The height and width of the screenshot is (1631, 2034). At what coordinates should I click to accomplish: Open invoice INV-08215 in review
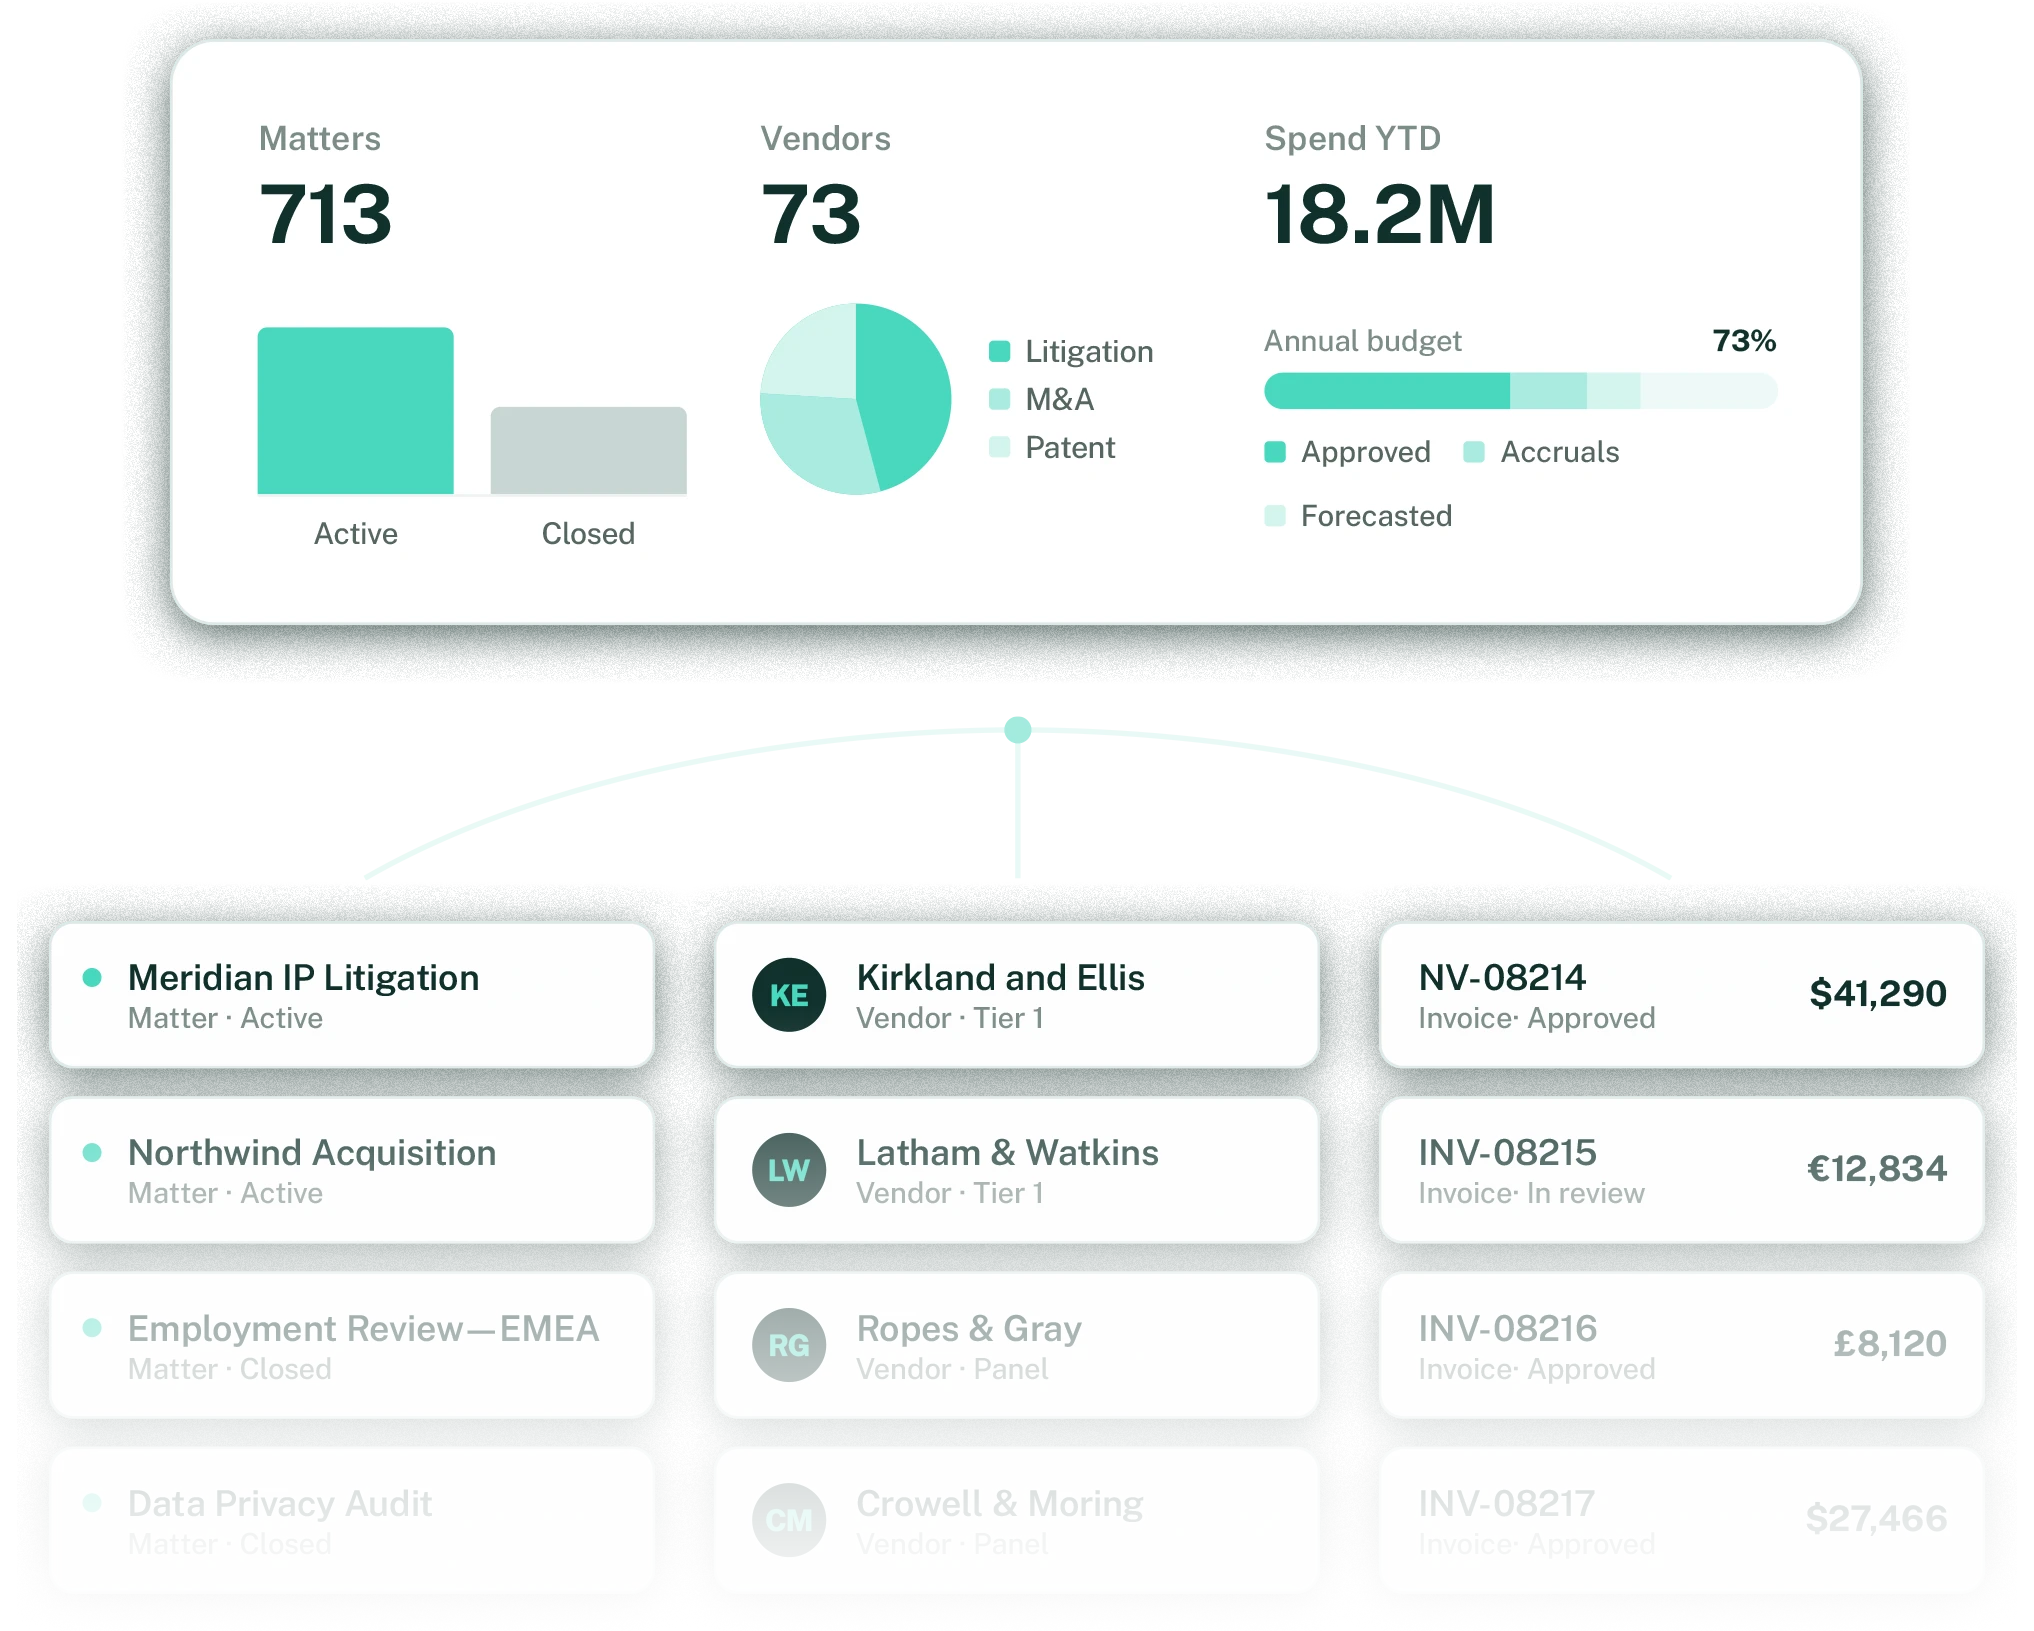pos(1682,1170)
